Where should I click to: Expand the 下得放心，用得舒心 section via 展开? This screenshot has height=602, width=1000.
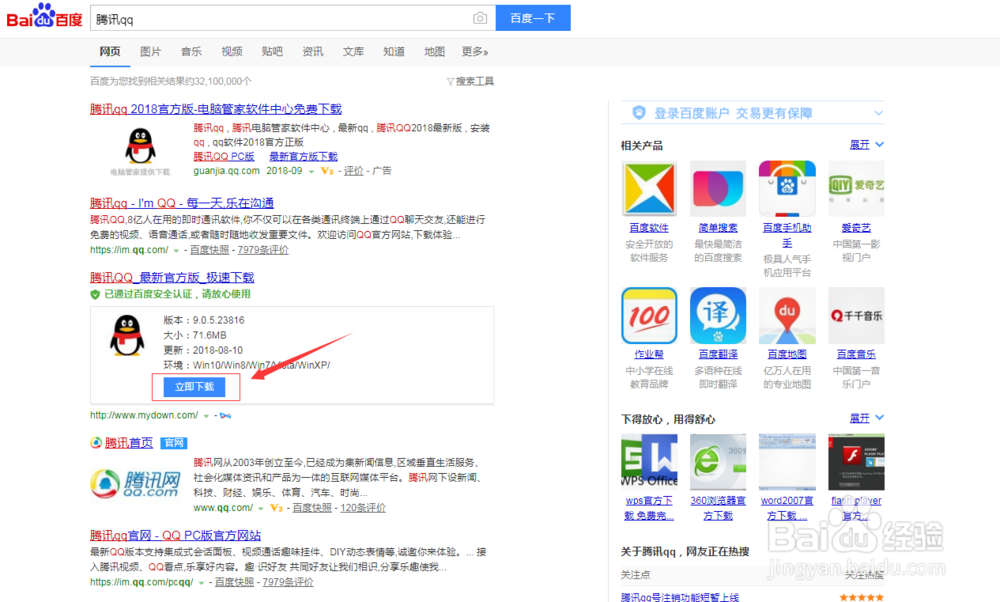coord(866,418)
